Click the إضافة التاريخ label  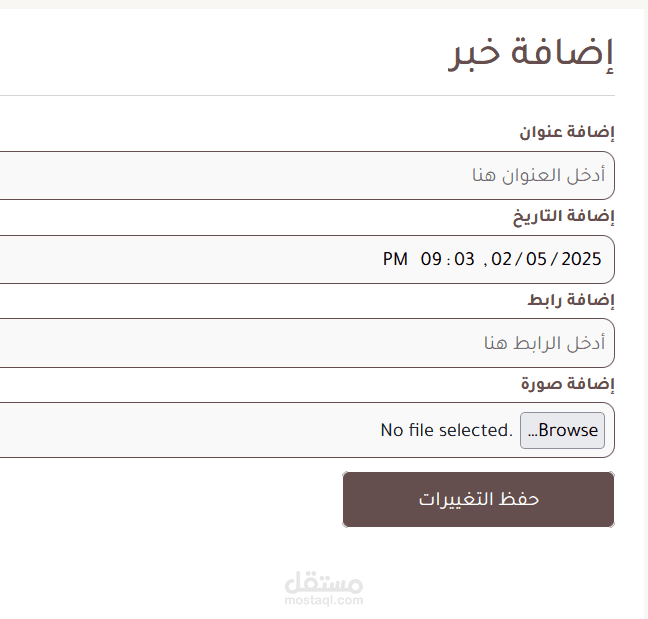[x=564, y=217]
